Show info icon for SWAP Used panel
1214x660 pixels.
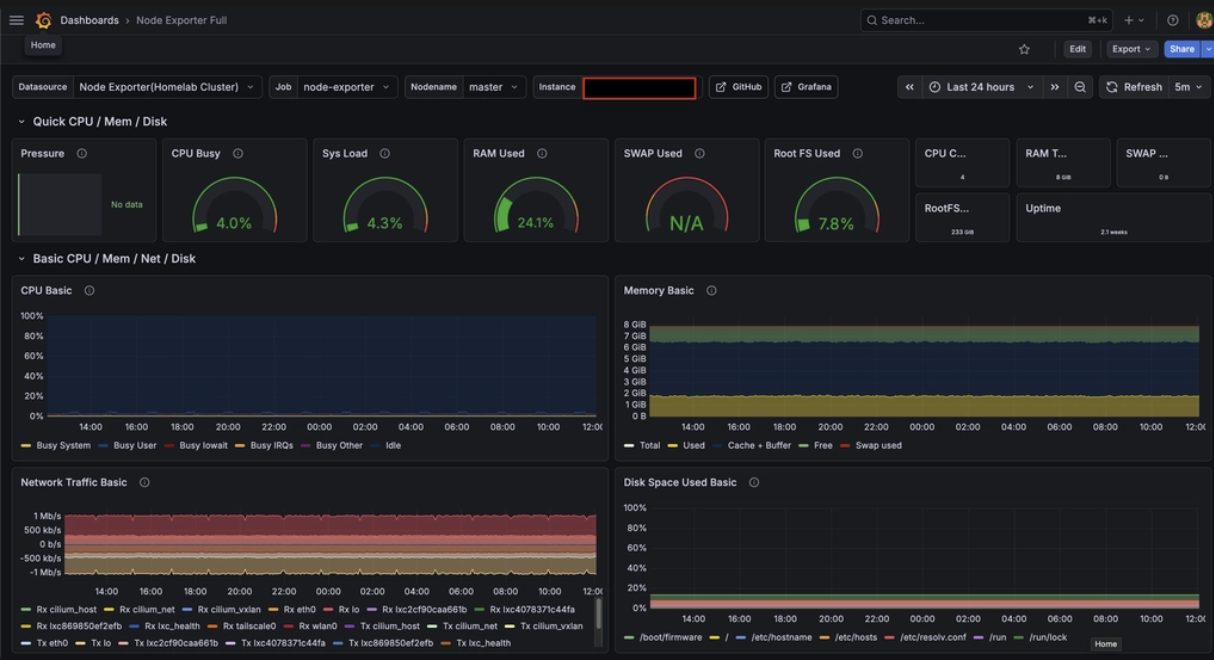(x=700, y=154)
